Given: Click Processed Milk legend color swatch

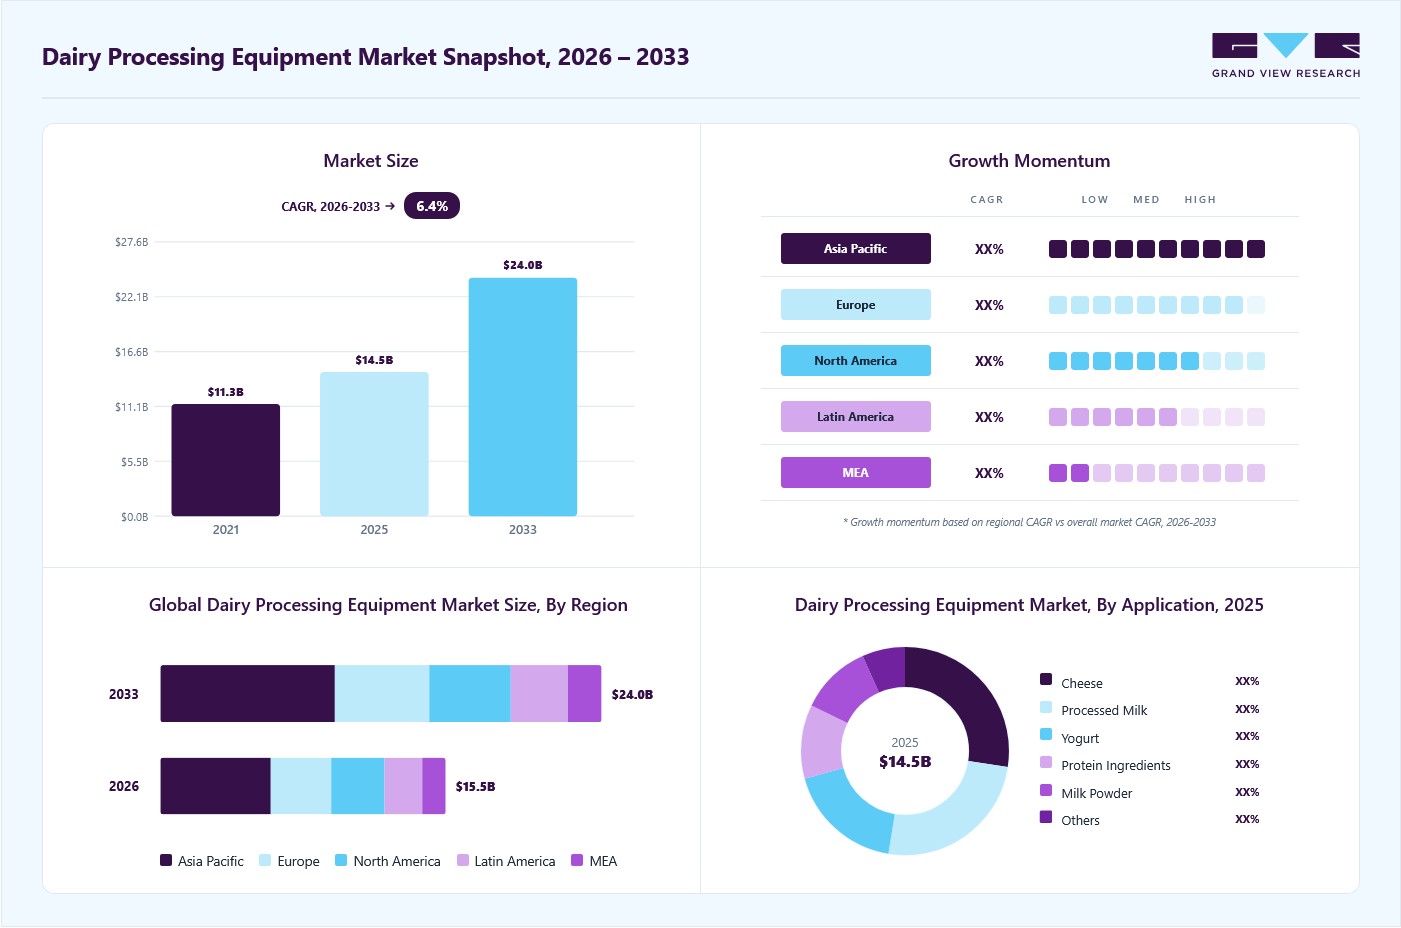Looking at the screenshot, I should [1046, 707].
